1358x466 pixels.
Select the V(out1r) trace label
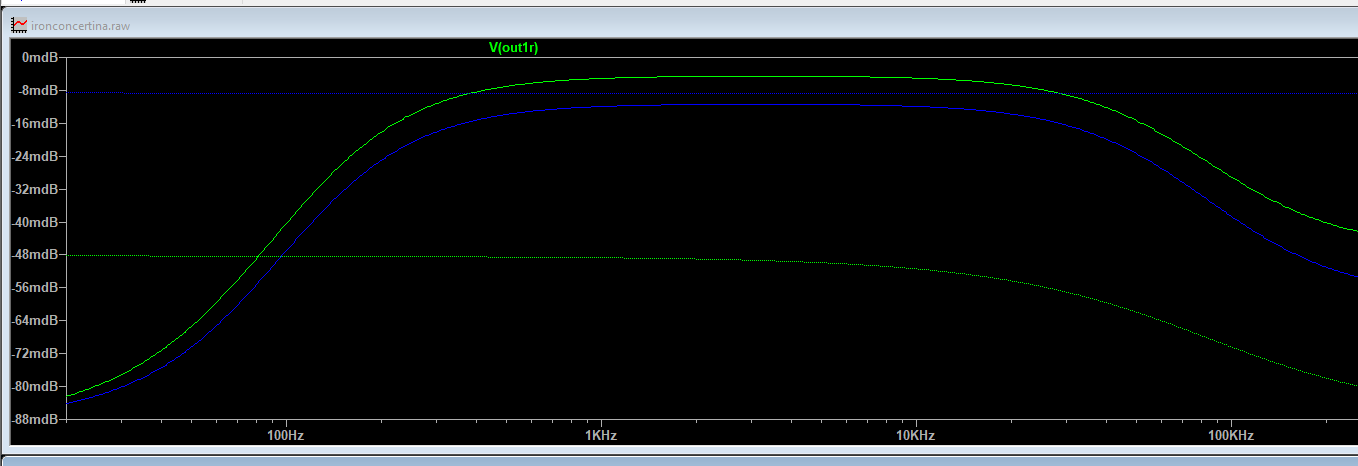[x=513, y=47]
